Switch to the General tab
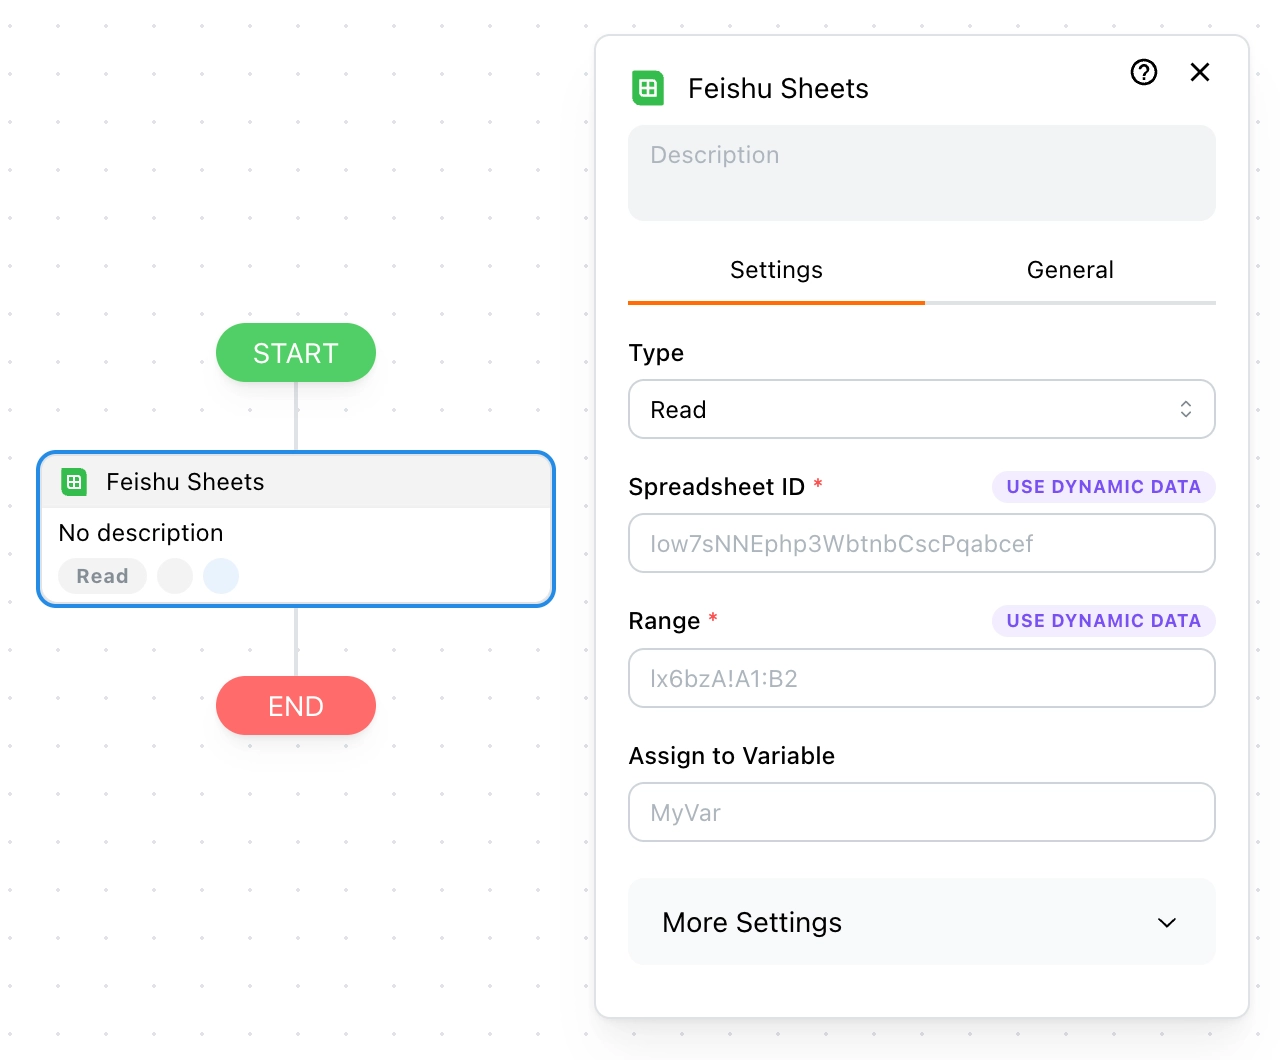The width and height of the screenshot is (1280, 1060). (x=1070, y=271)
